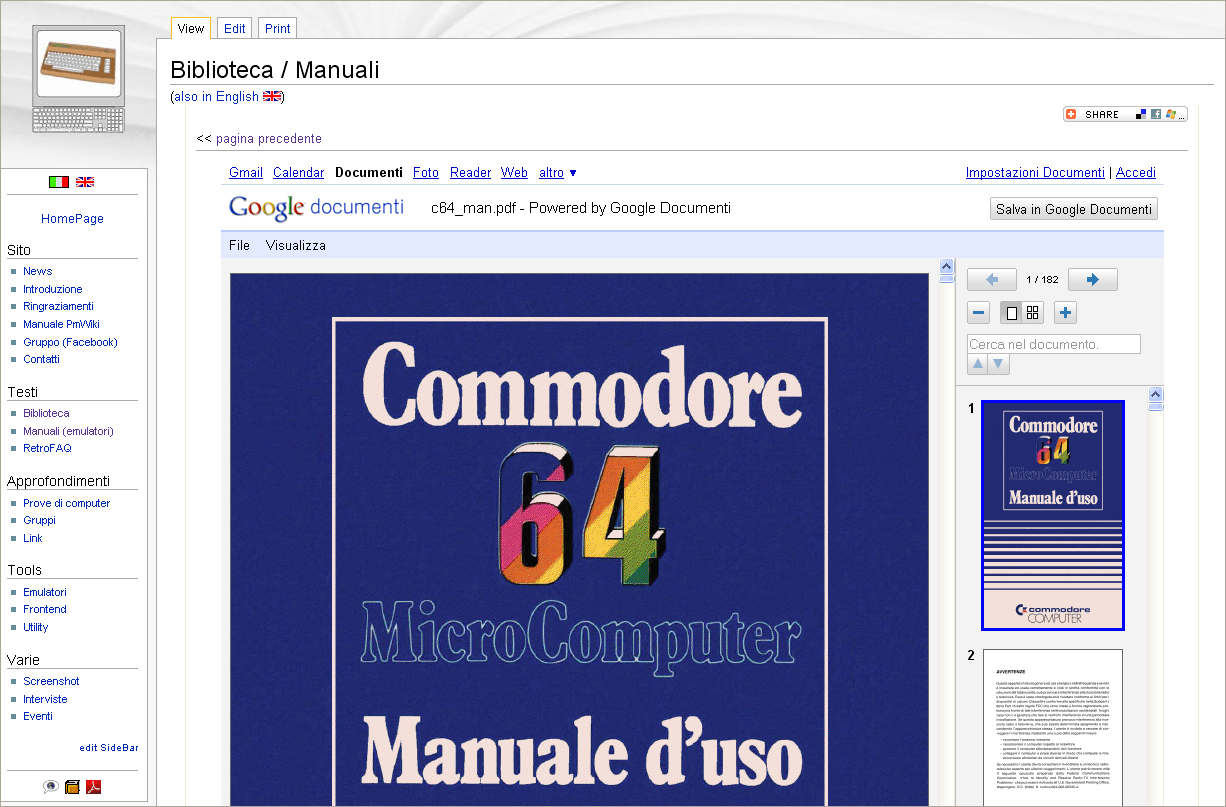The width and height of the screenshot is (1226, 807).
Task: Open Emulatori sidebar link
Action: 45,592
